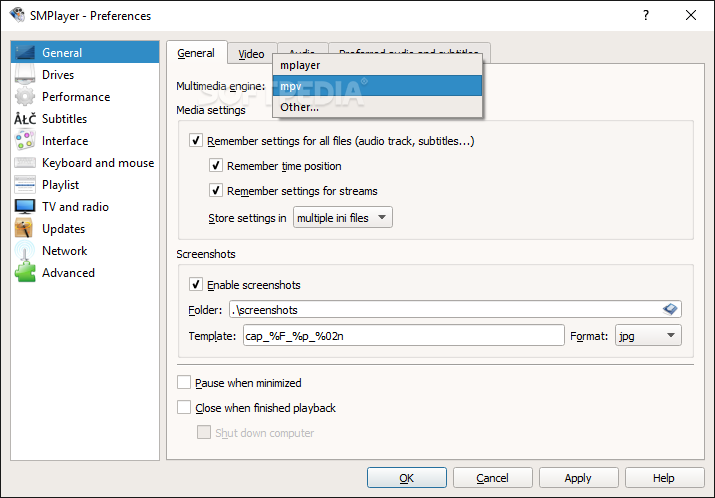Toggle Remember settings for all files
The width and height of the screenshot is (715, 498).
196,140
